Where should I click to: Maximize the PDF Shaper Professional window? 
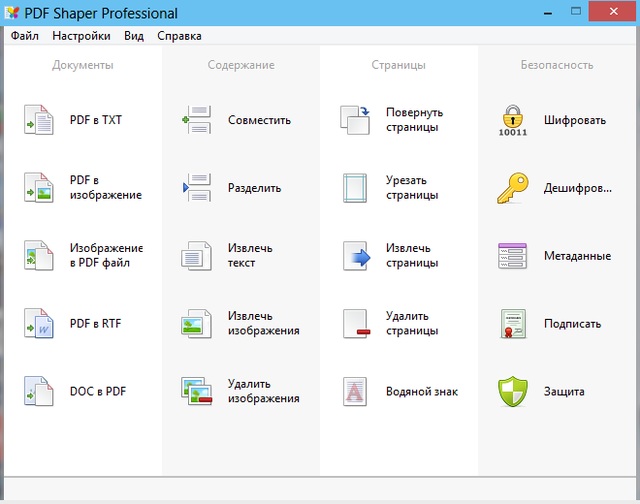pos(576,11)
